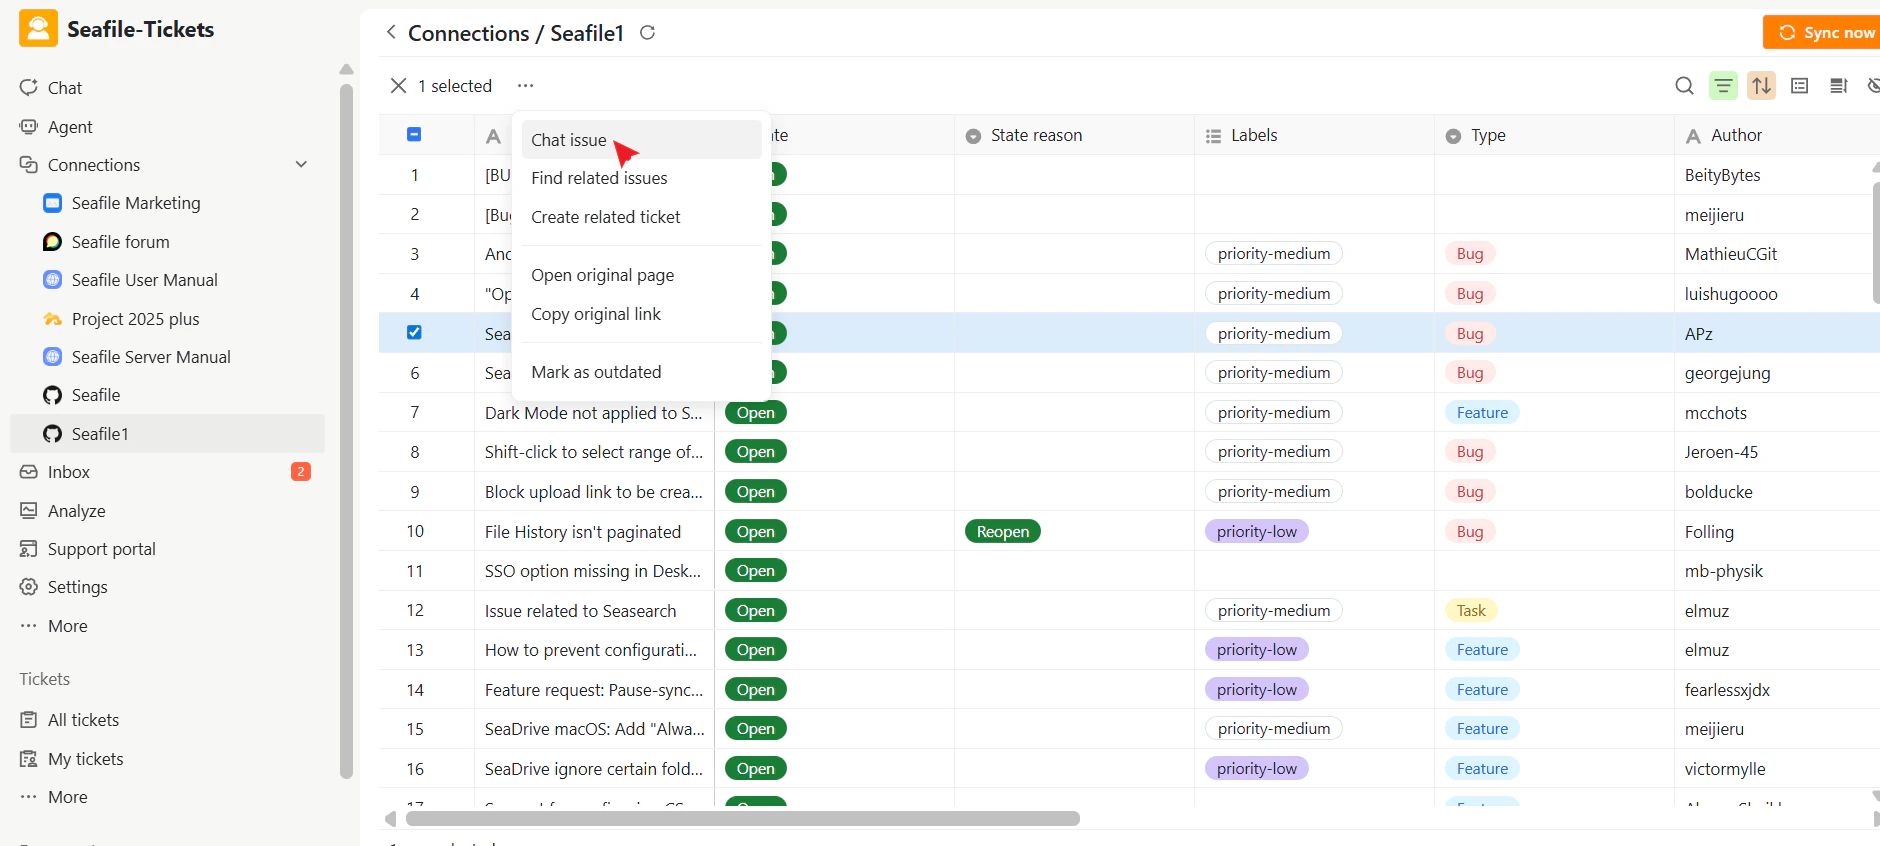The height and width of the screenshot is (846, 1880).
Task: Click the author name fearlessxjdx
Action: pos(1727,690)
